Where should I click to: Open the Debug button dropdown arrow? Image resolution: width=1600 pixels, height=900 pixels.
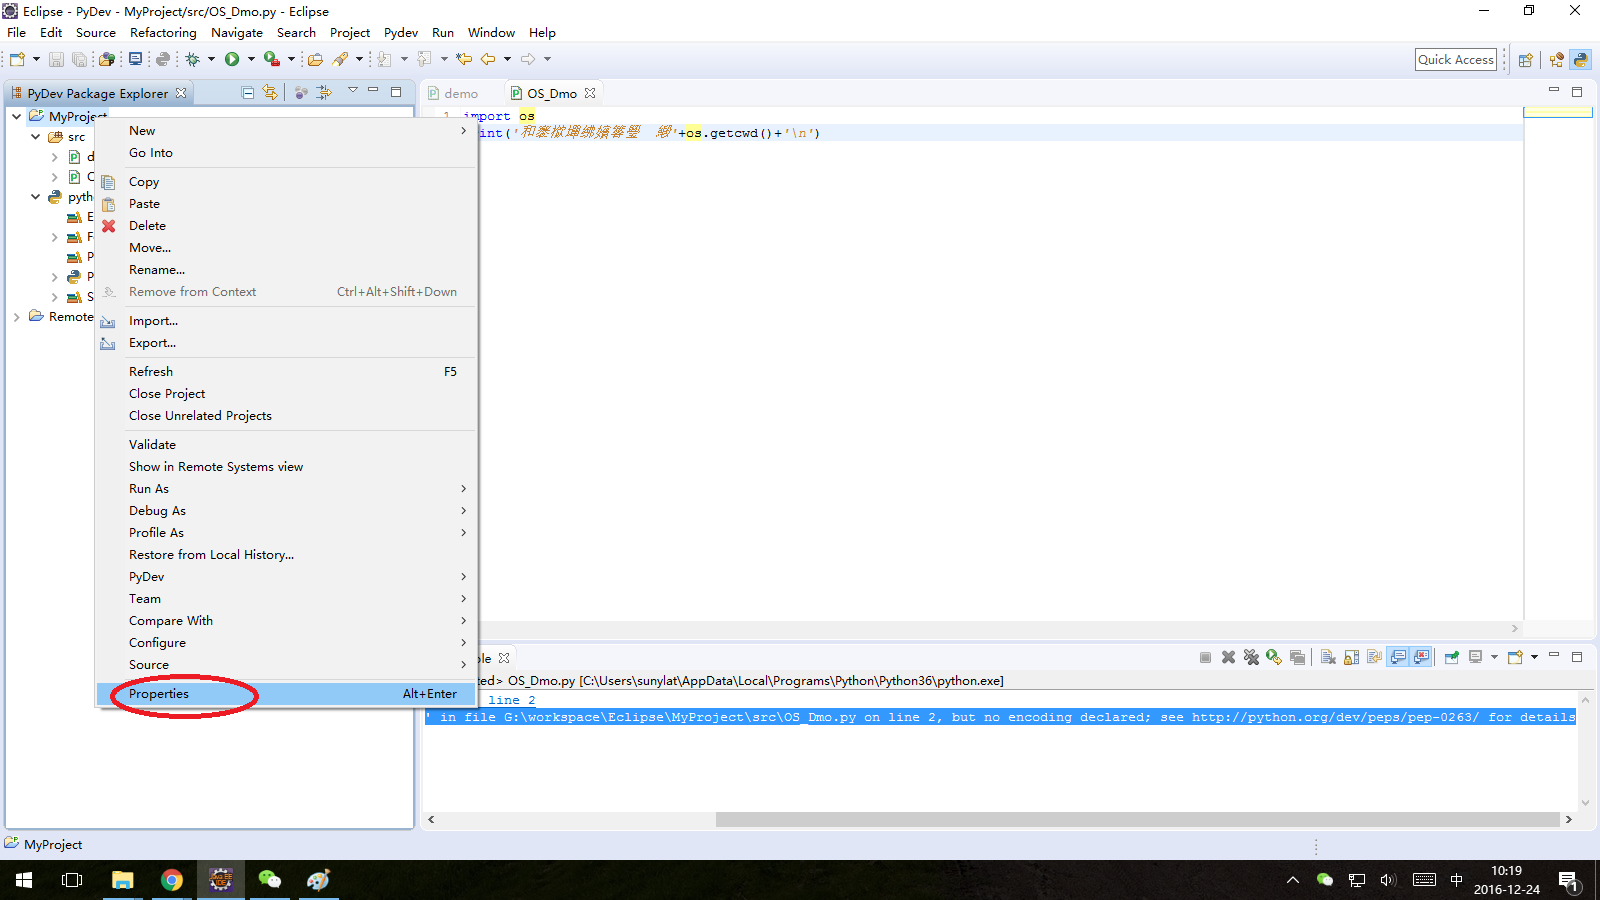[211, 59]
